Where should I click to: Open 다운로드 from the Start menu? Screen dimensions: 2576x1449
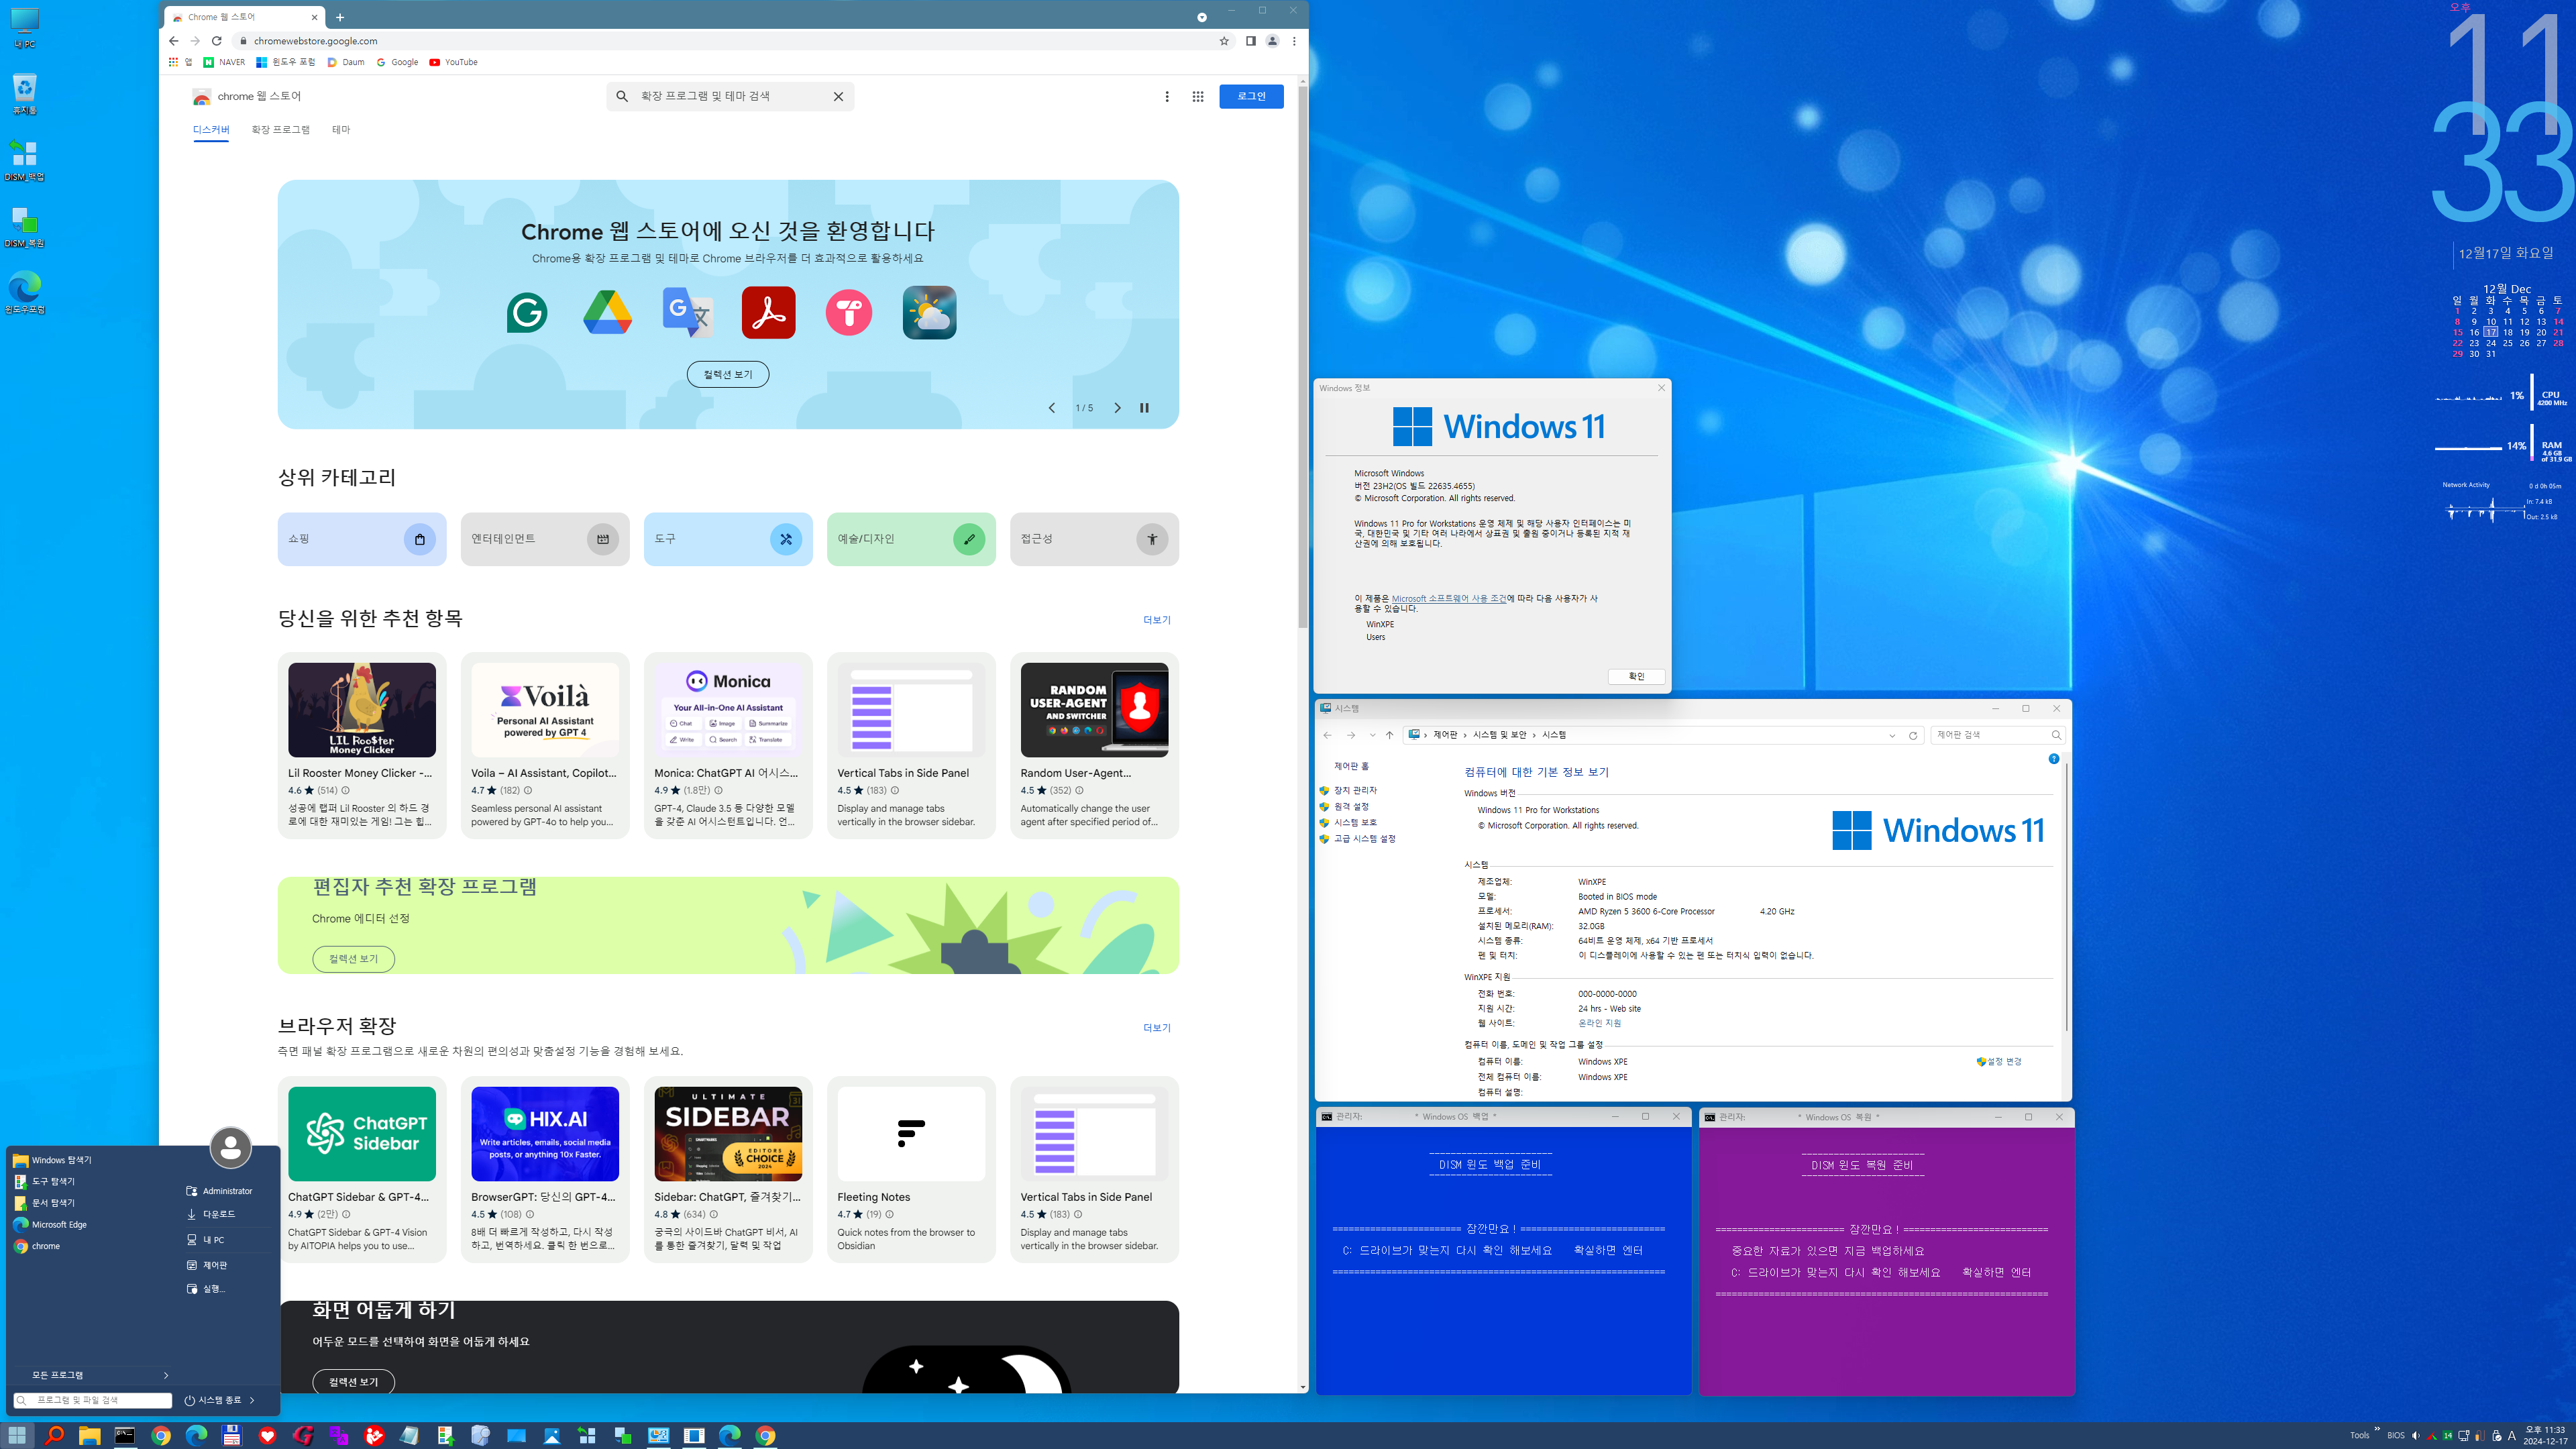[x=219, y=1214]
